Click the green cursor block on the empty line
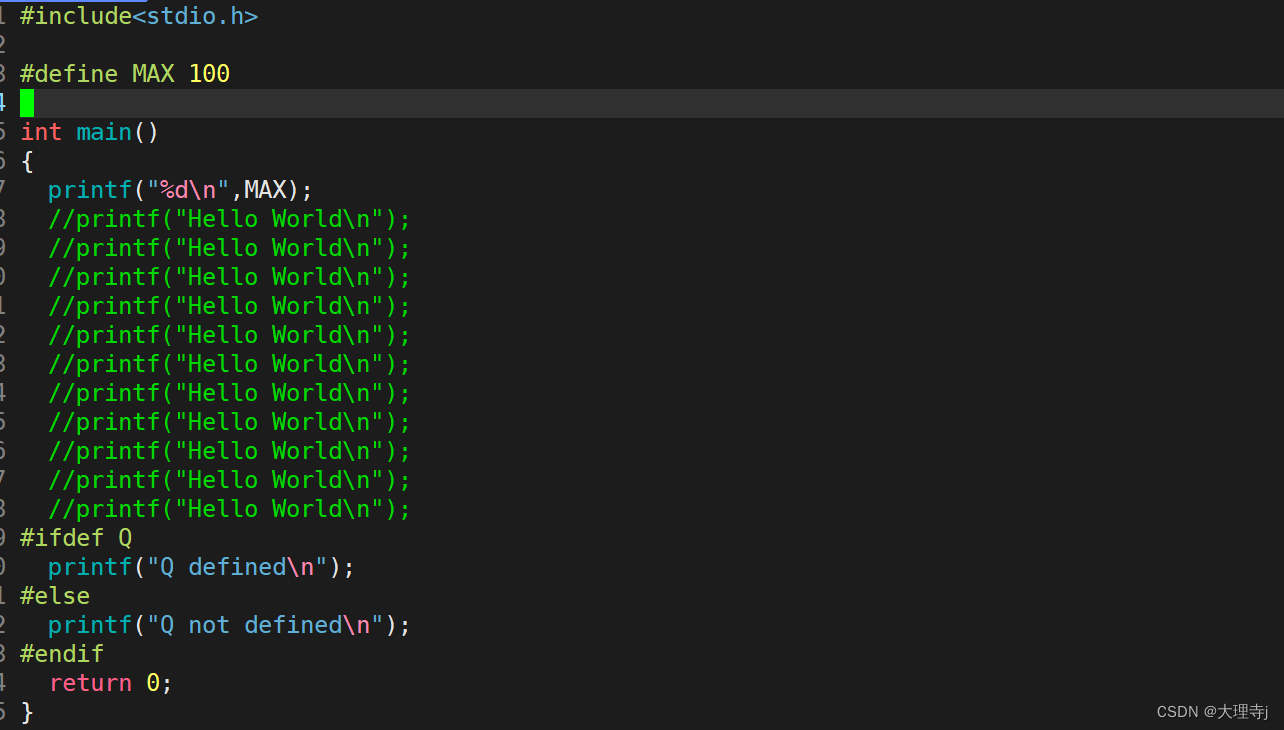Viewport: 1284px width, 730px height. (x=27, y=103)
